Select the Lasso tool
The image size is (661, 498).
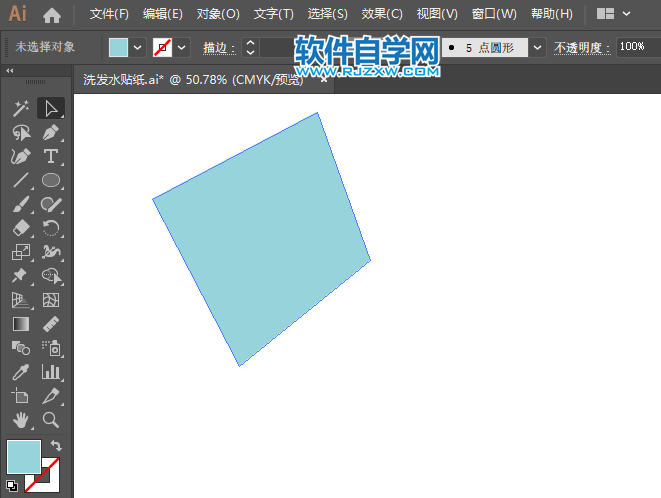tap(21, 132)
